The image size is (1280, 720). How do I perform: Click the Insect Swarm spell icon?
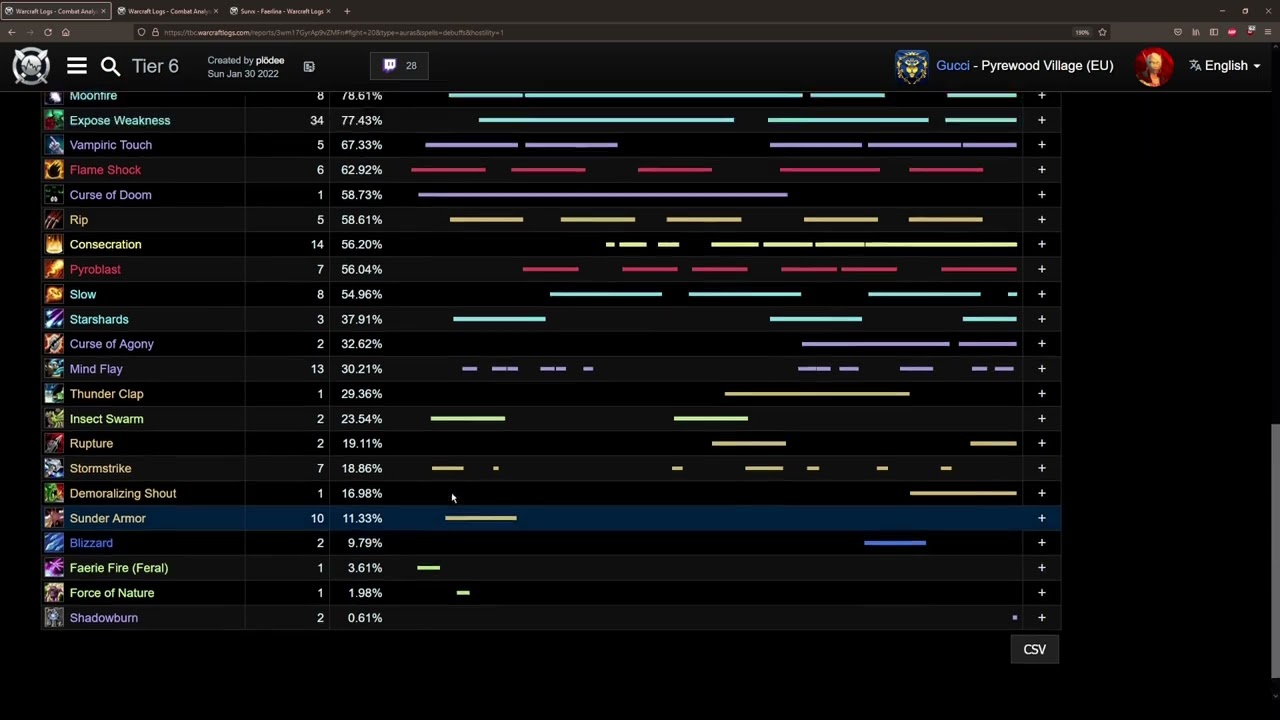pos(54,419)
